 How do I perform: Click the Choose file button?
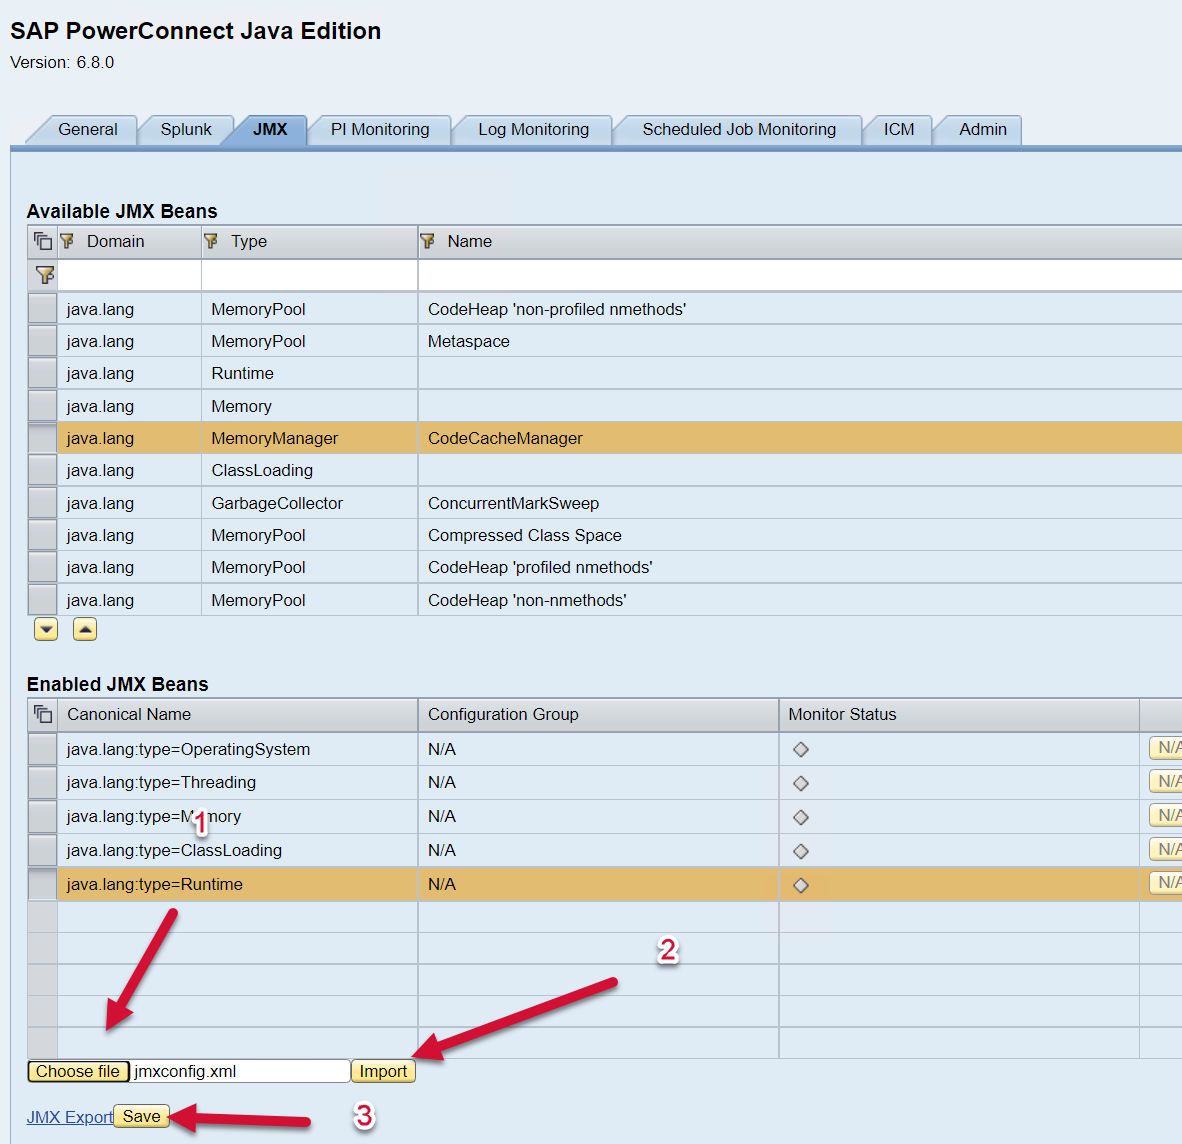click(78, 1071)
